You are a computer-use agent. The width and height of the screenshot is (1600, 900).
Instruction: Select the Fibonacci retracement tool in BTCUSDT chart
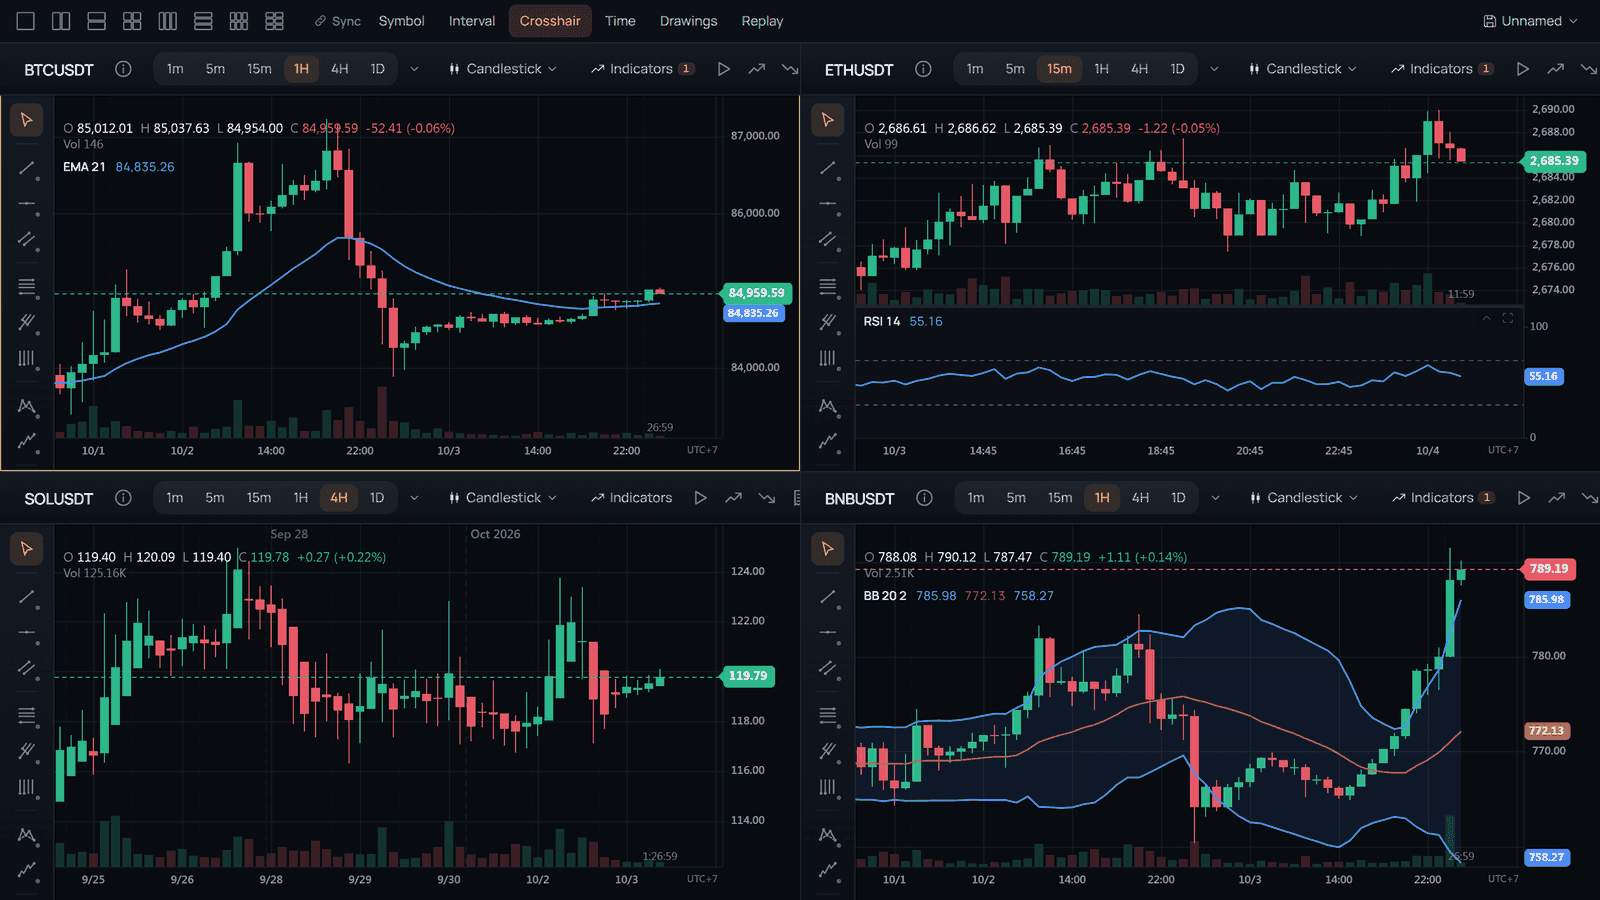coord(27,286)
